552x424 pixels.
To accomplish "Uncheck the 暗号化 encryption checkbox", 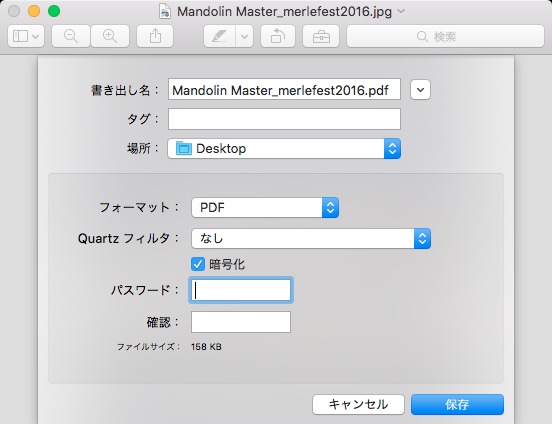I will point(198,264).
